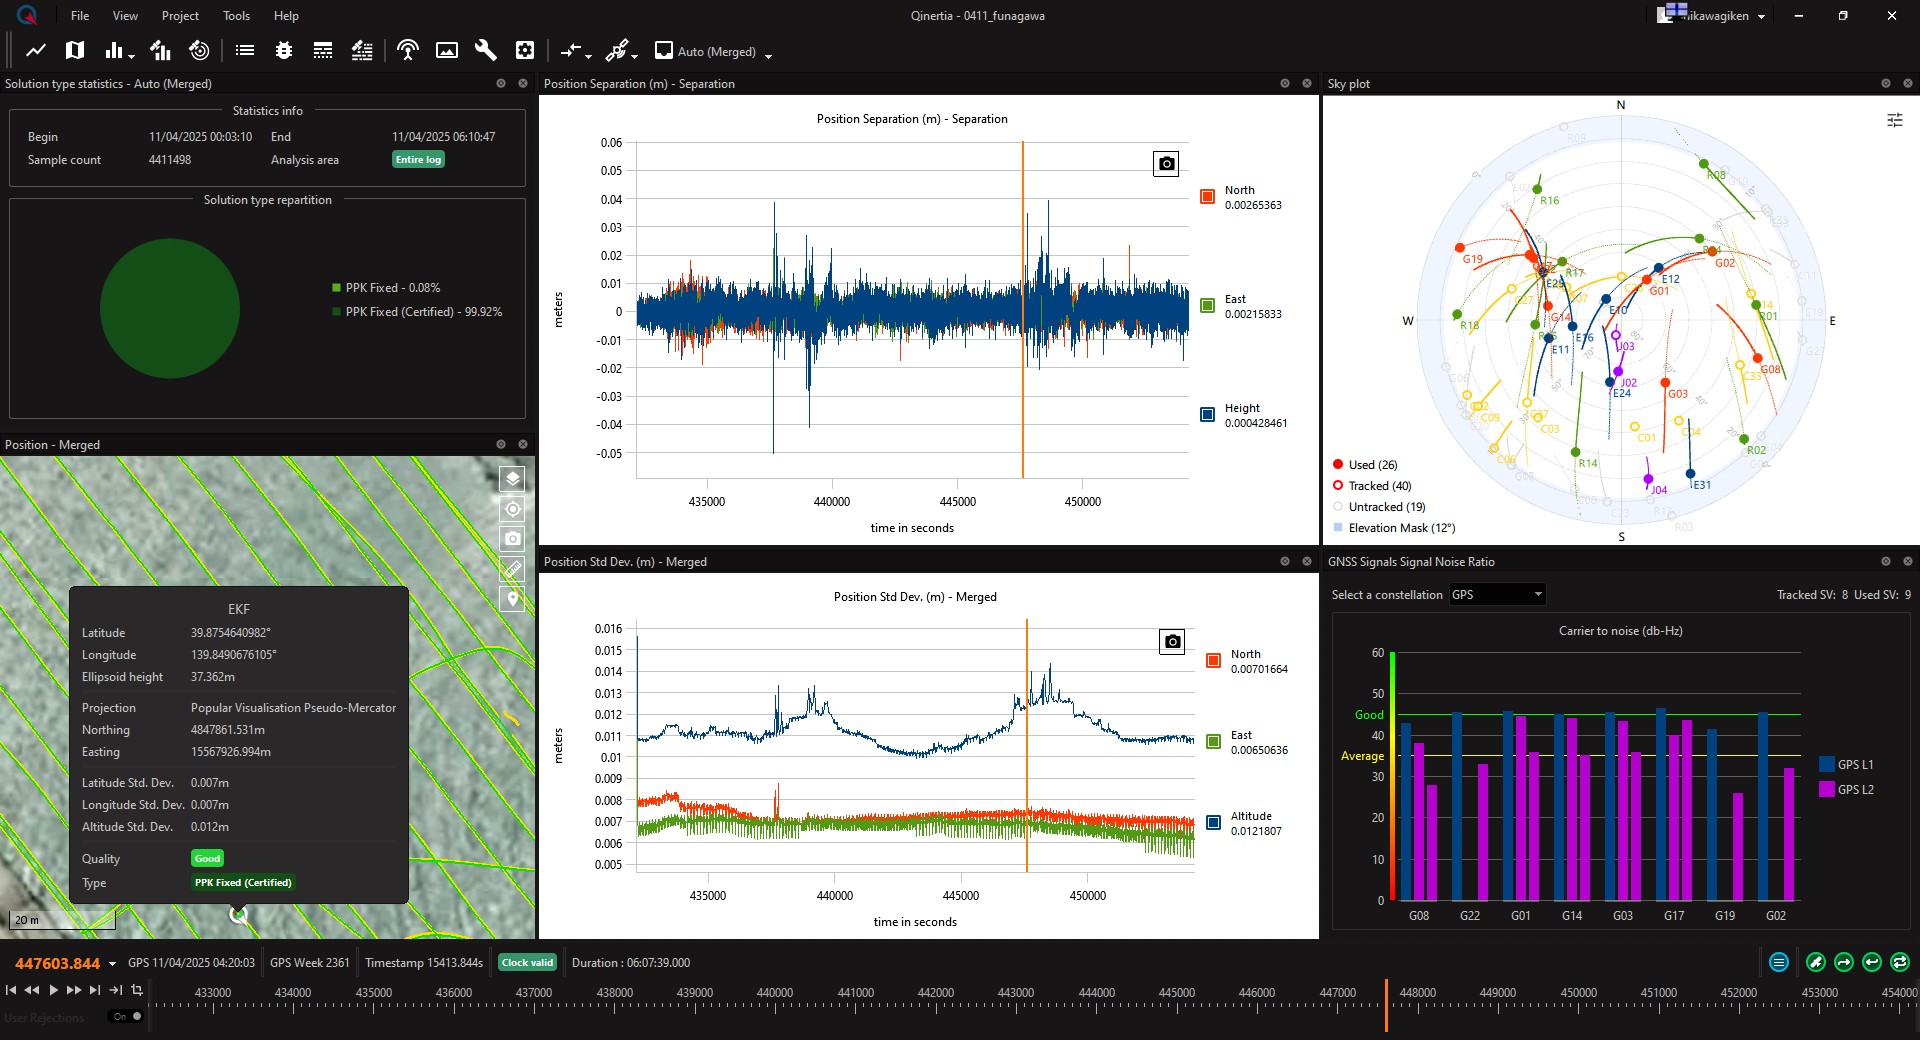Click the orange timeline cursor marker
Image resolution: width=1920 pixels, height=1040 pixels.
(1386, 1004)
